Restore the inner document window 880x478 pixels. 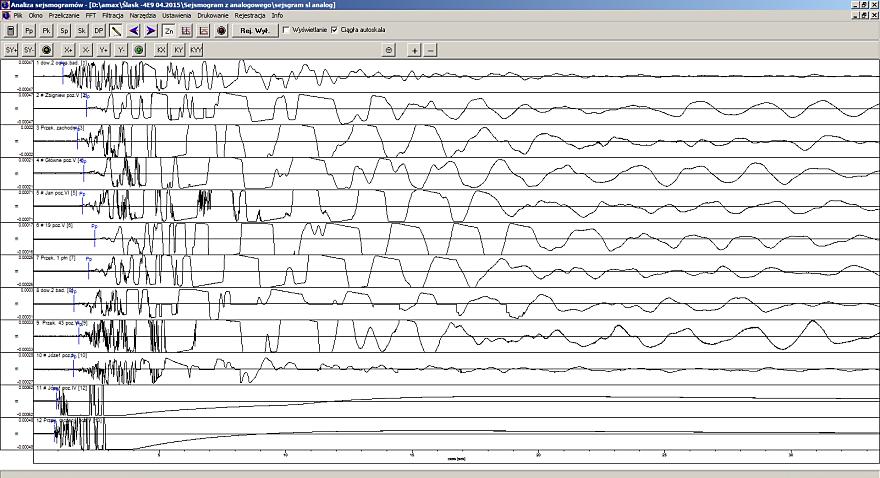865,16
